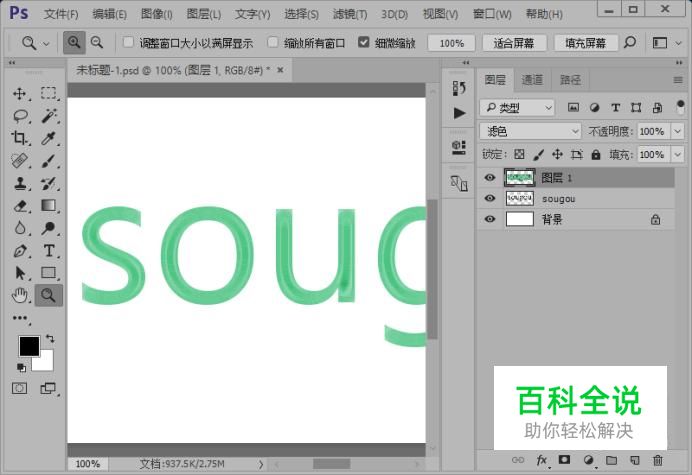This screenshot has width=692, height=475.
Task: Open the 文件(F) menu
Action: (x=61, y=14)
